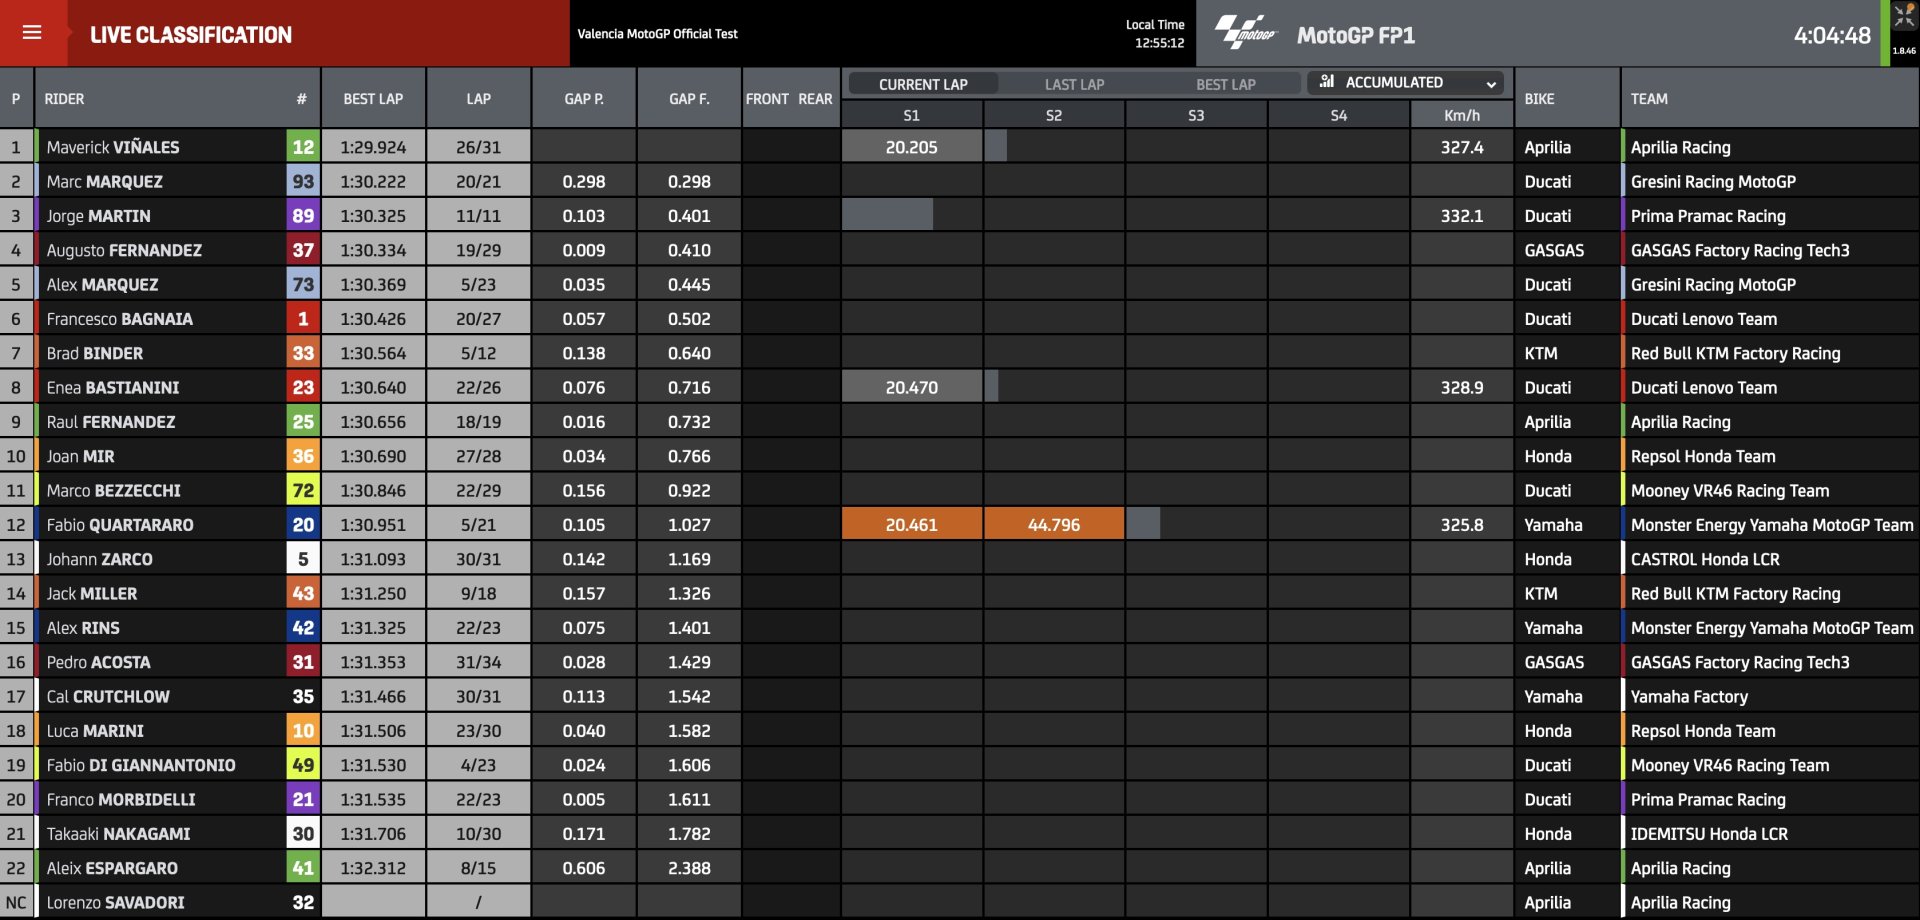
Task: Click best lap time 1:30.222
Action: [x=373, y=181]
